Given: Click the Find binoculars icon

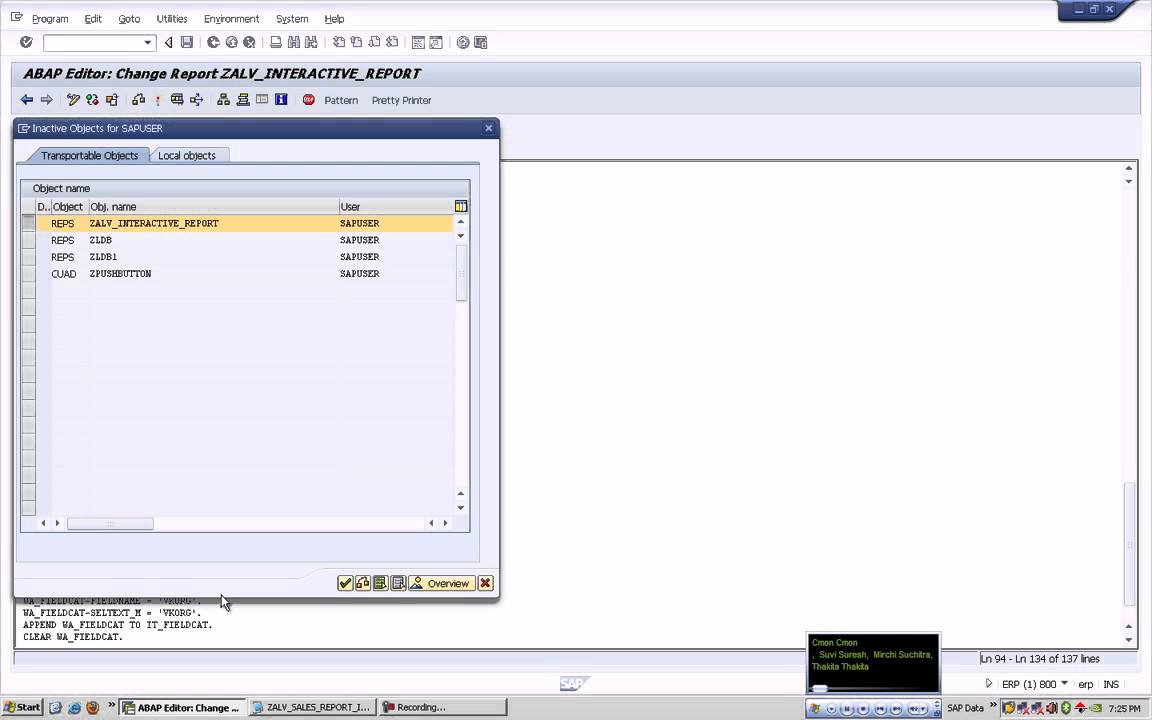Looking at the screenshot, I should [x=294, y=43].
